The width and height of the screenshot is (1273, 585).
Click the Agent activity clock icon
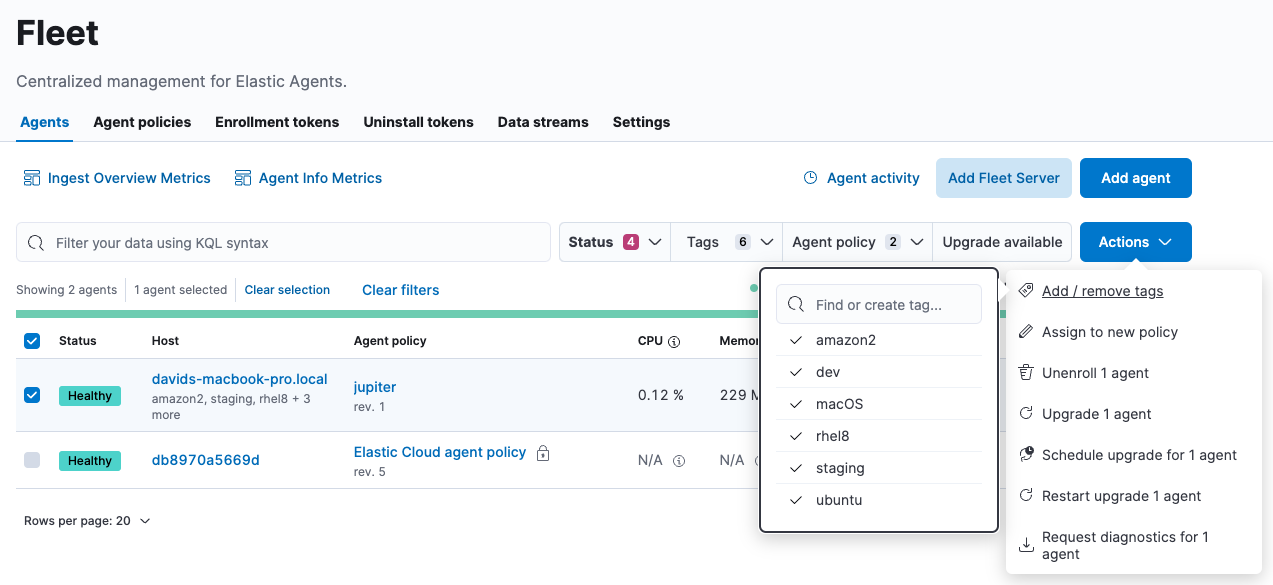click(x=811, y=178)
